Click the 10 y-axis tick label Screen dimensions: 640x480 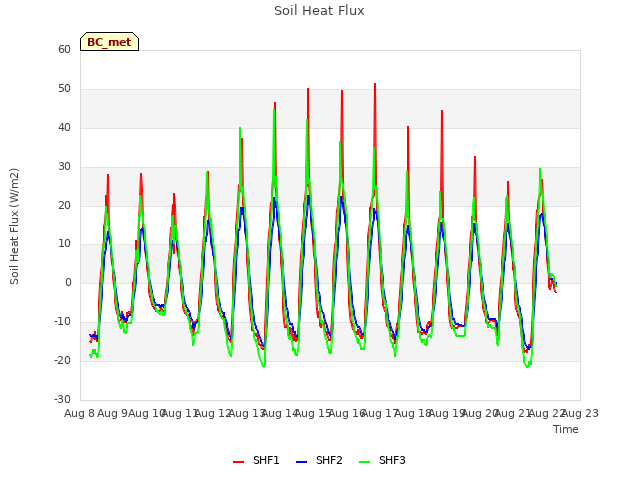(x=64, y=244)
